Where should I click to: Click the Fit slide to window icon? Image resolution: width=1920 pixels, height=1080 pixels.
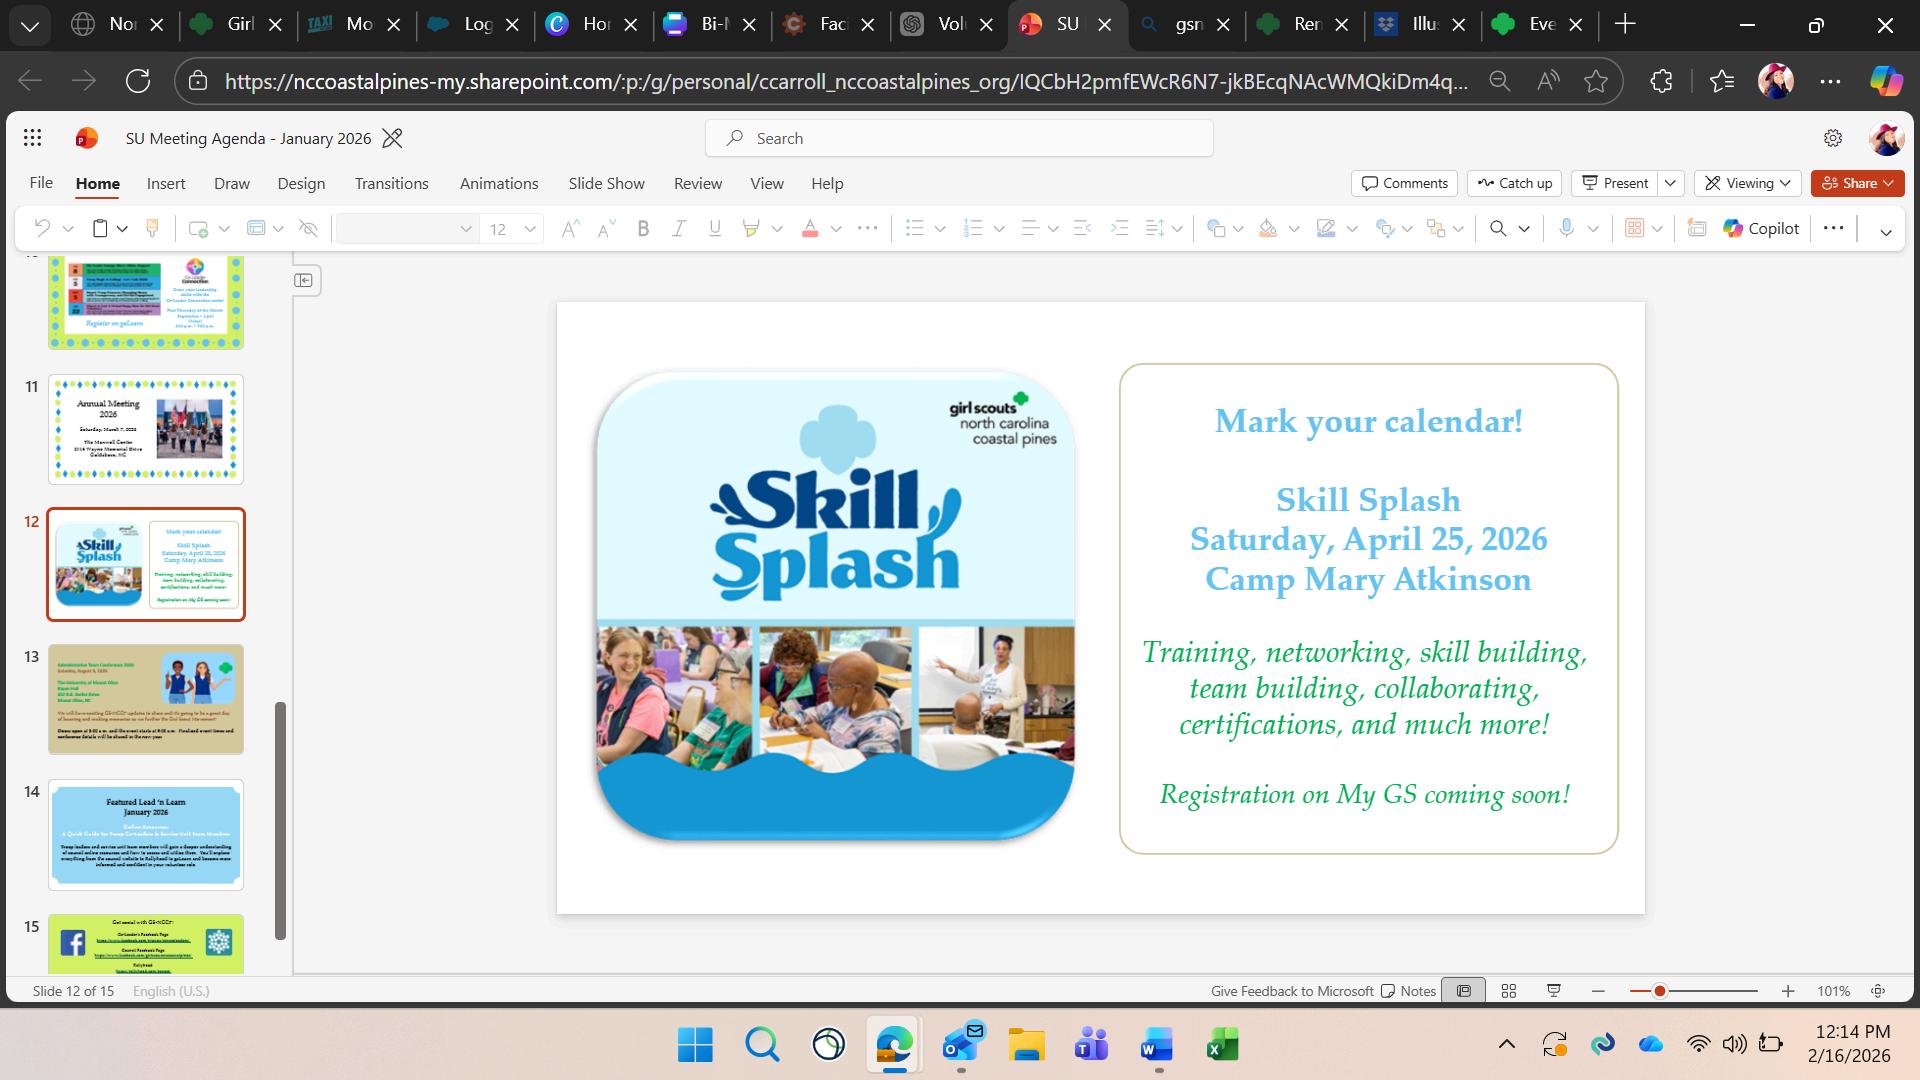coord(1878,991)
